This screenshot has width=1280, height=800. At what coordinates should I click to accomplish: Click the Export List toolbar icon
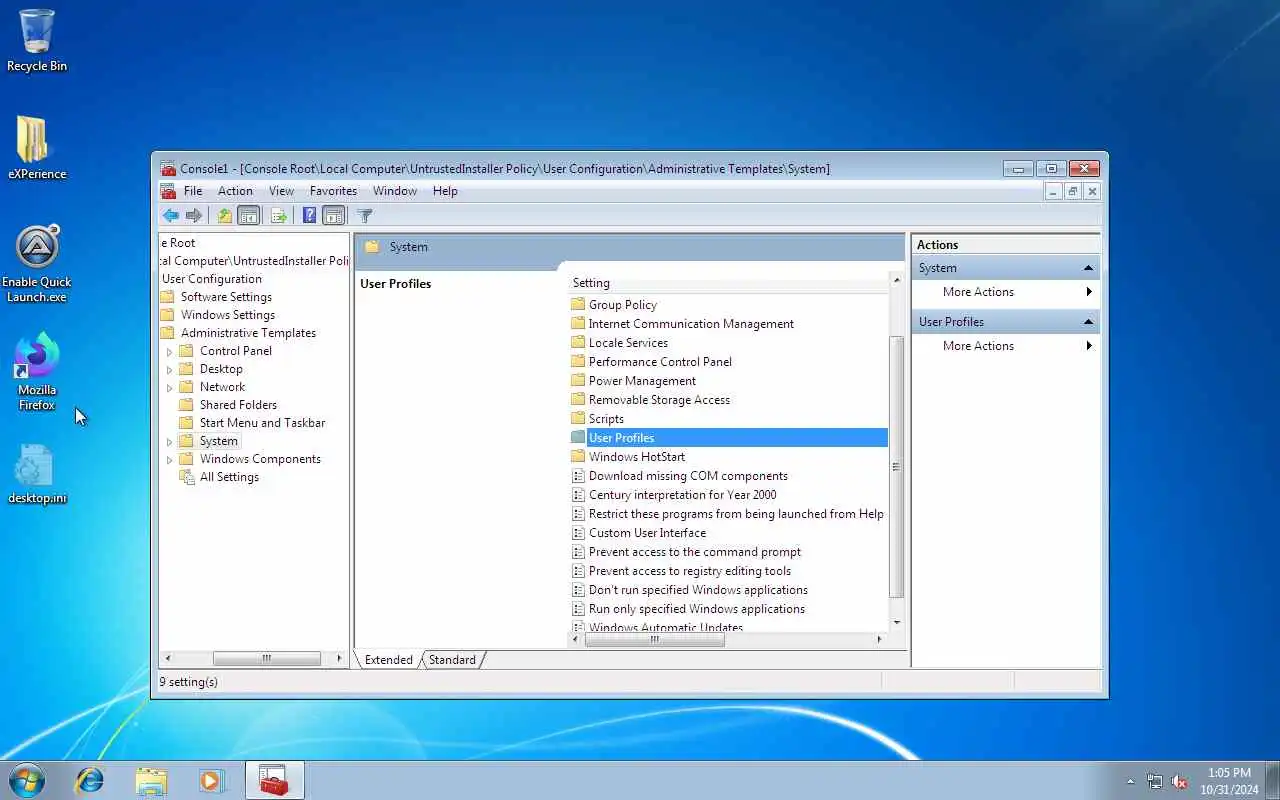point(279,216)
